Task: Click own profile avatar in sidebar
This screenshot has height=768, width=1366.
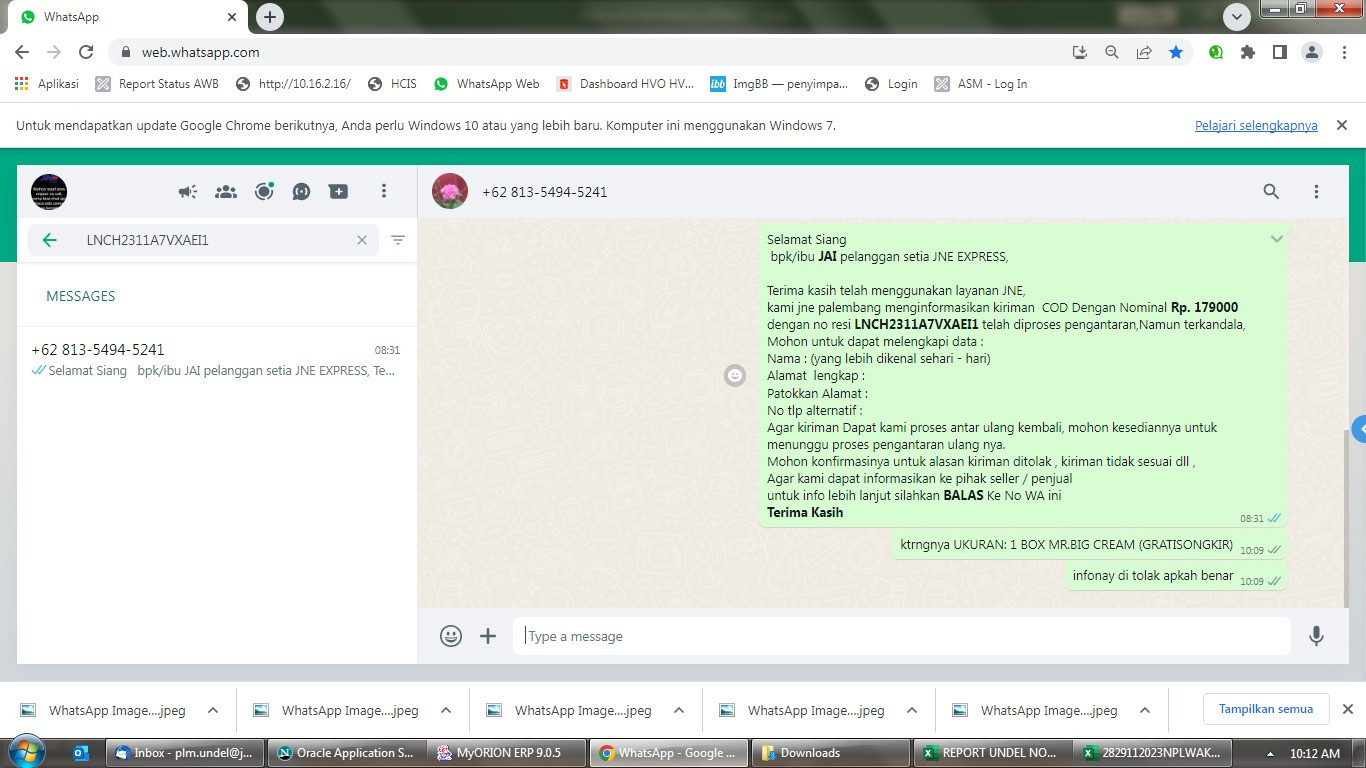Action: [49, 191]
